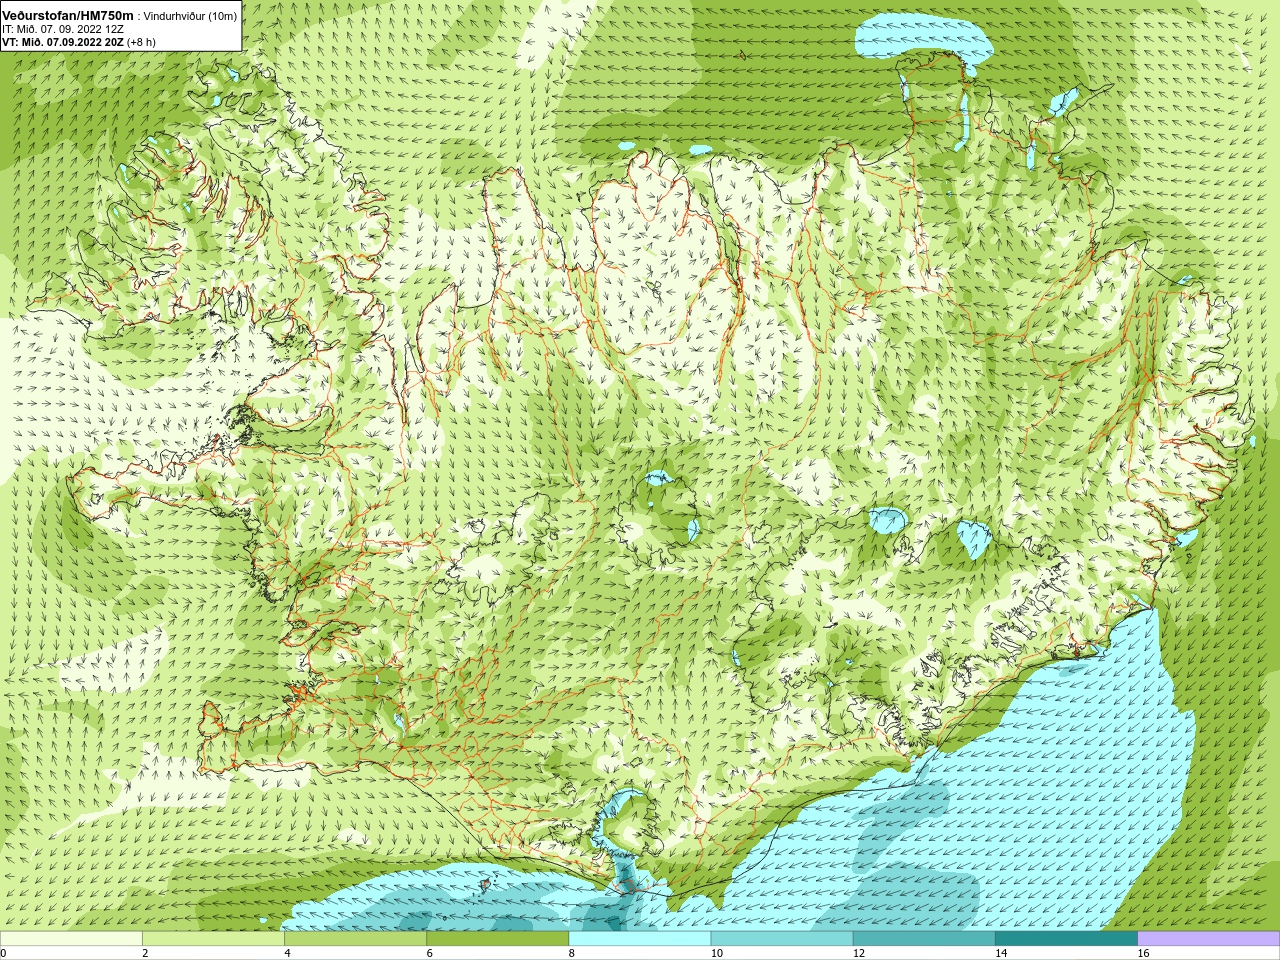The image size is (1280, 960).
Task: Click the legend scale label "0"
Action: (4, 953)
